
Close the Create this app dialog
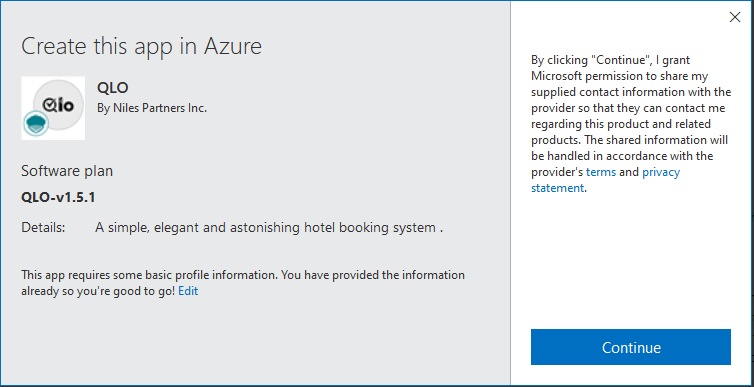click(734, 17)
